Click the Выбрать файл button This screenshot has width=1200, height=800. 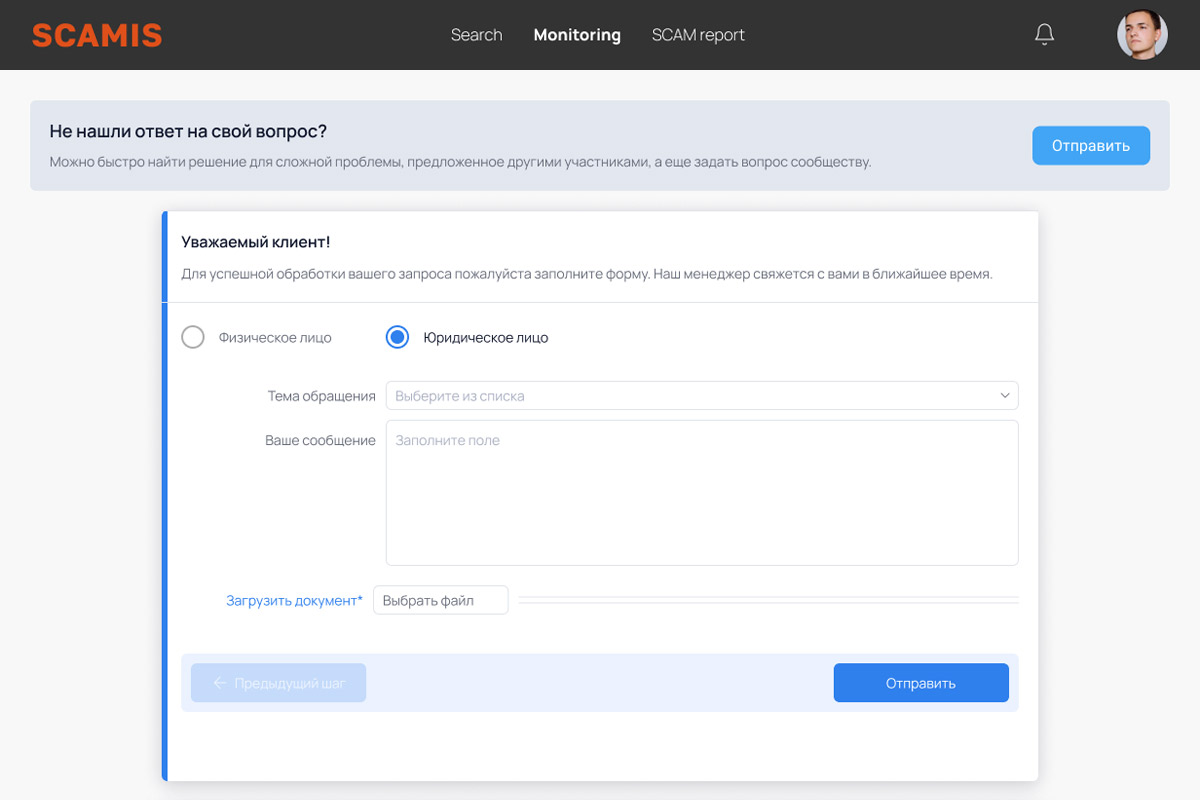(440, 600)
